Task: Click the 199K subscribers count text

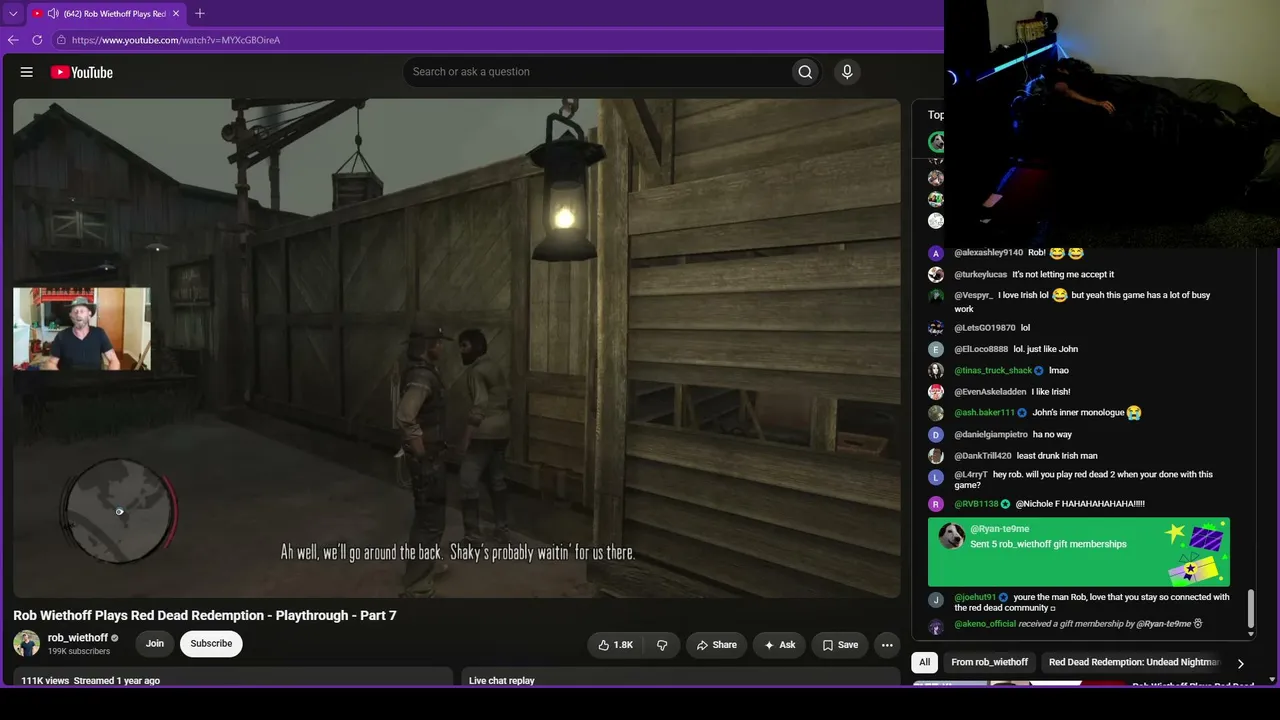Action: 79,651
